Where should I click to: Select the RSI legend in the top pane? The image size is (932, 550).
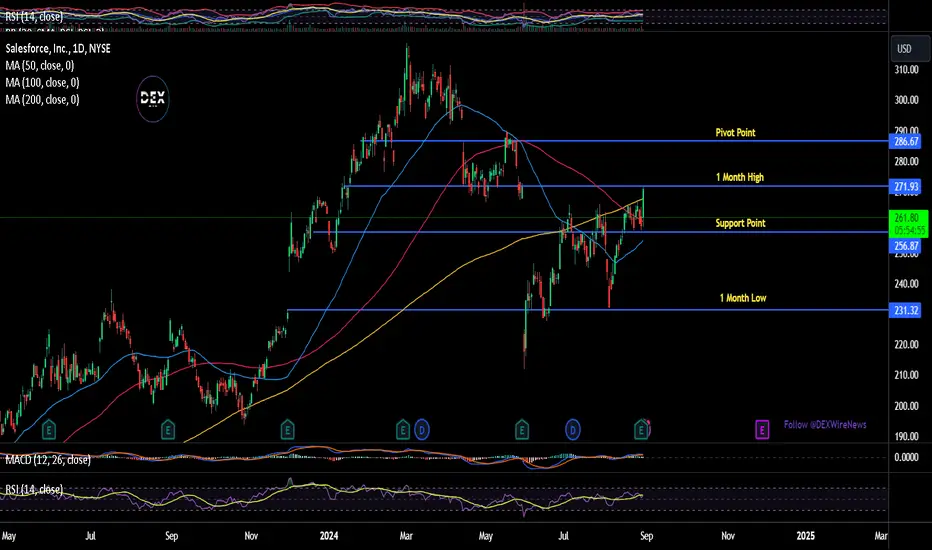(x=34, y=17)
